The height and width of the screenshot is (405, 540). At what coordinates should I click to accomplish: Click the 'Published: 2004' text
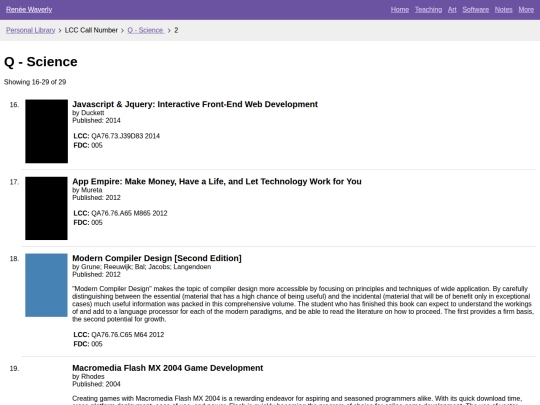tap(96, 384)
